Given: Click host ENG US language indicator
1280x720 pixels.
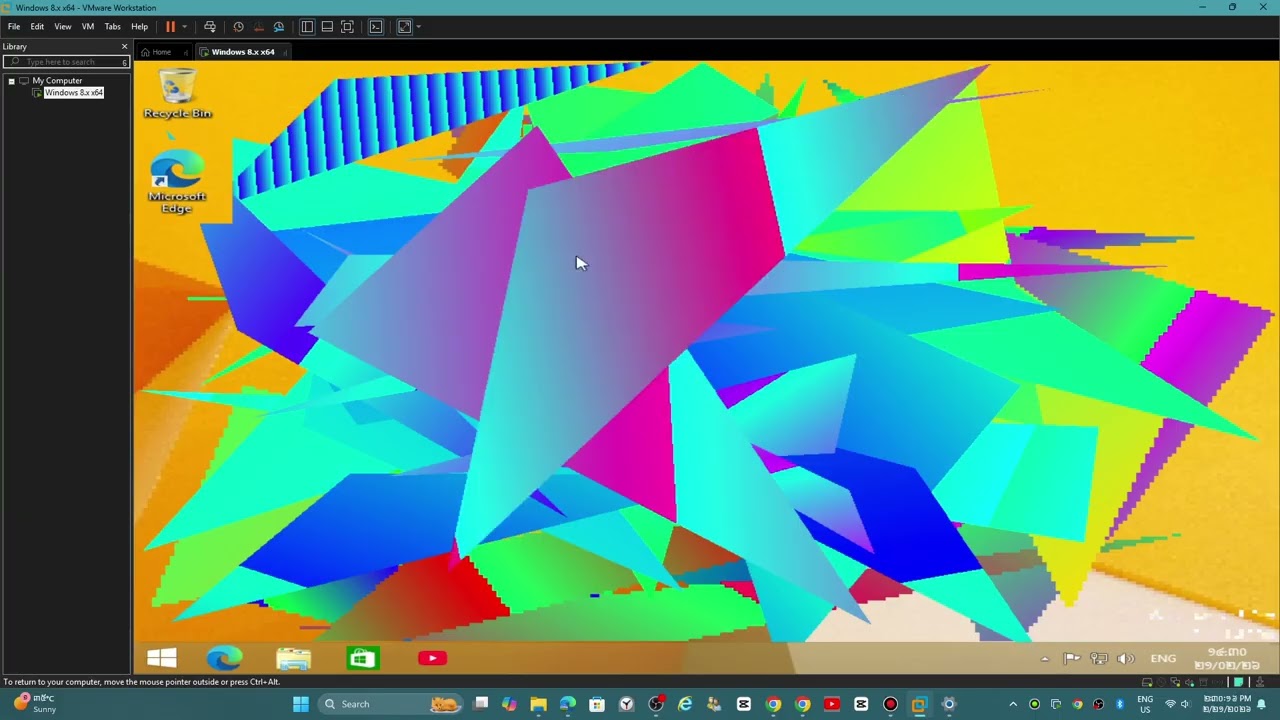Looking at the screenshot, I should click(x=1145, y=704).
